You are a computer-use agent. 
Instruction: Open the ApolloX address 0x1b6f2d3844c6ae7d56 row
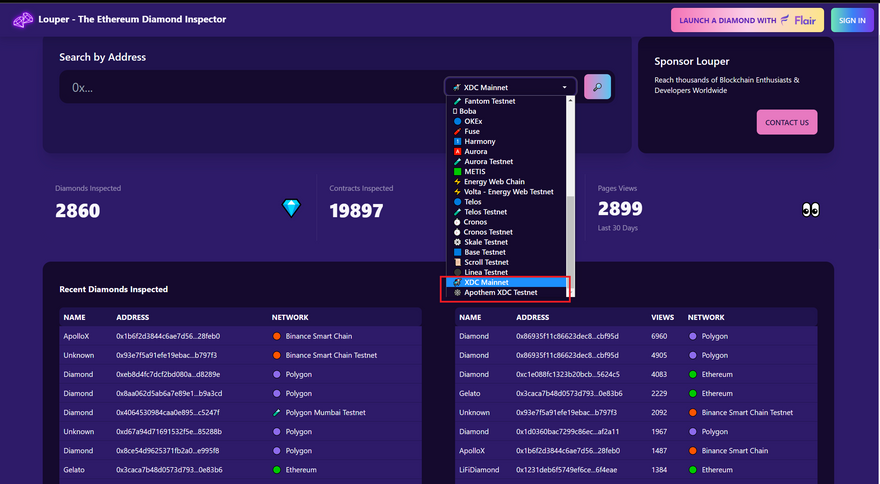click(168, 336)
